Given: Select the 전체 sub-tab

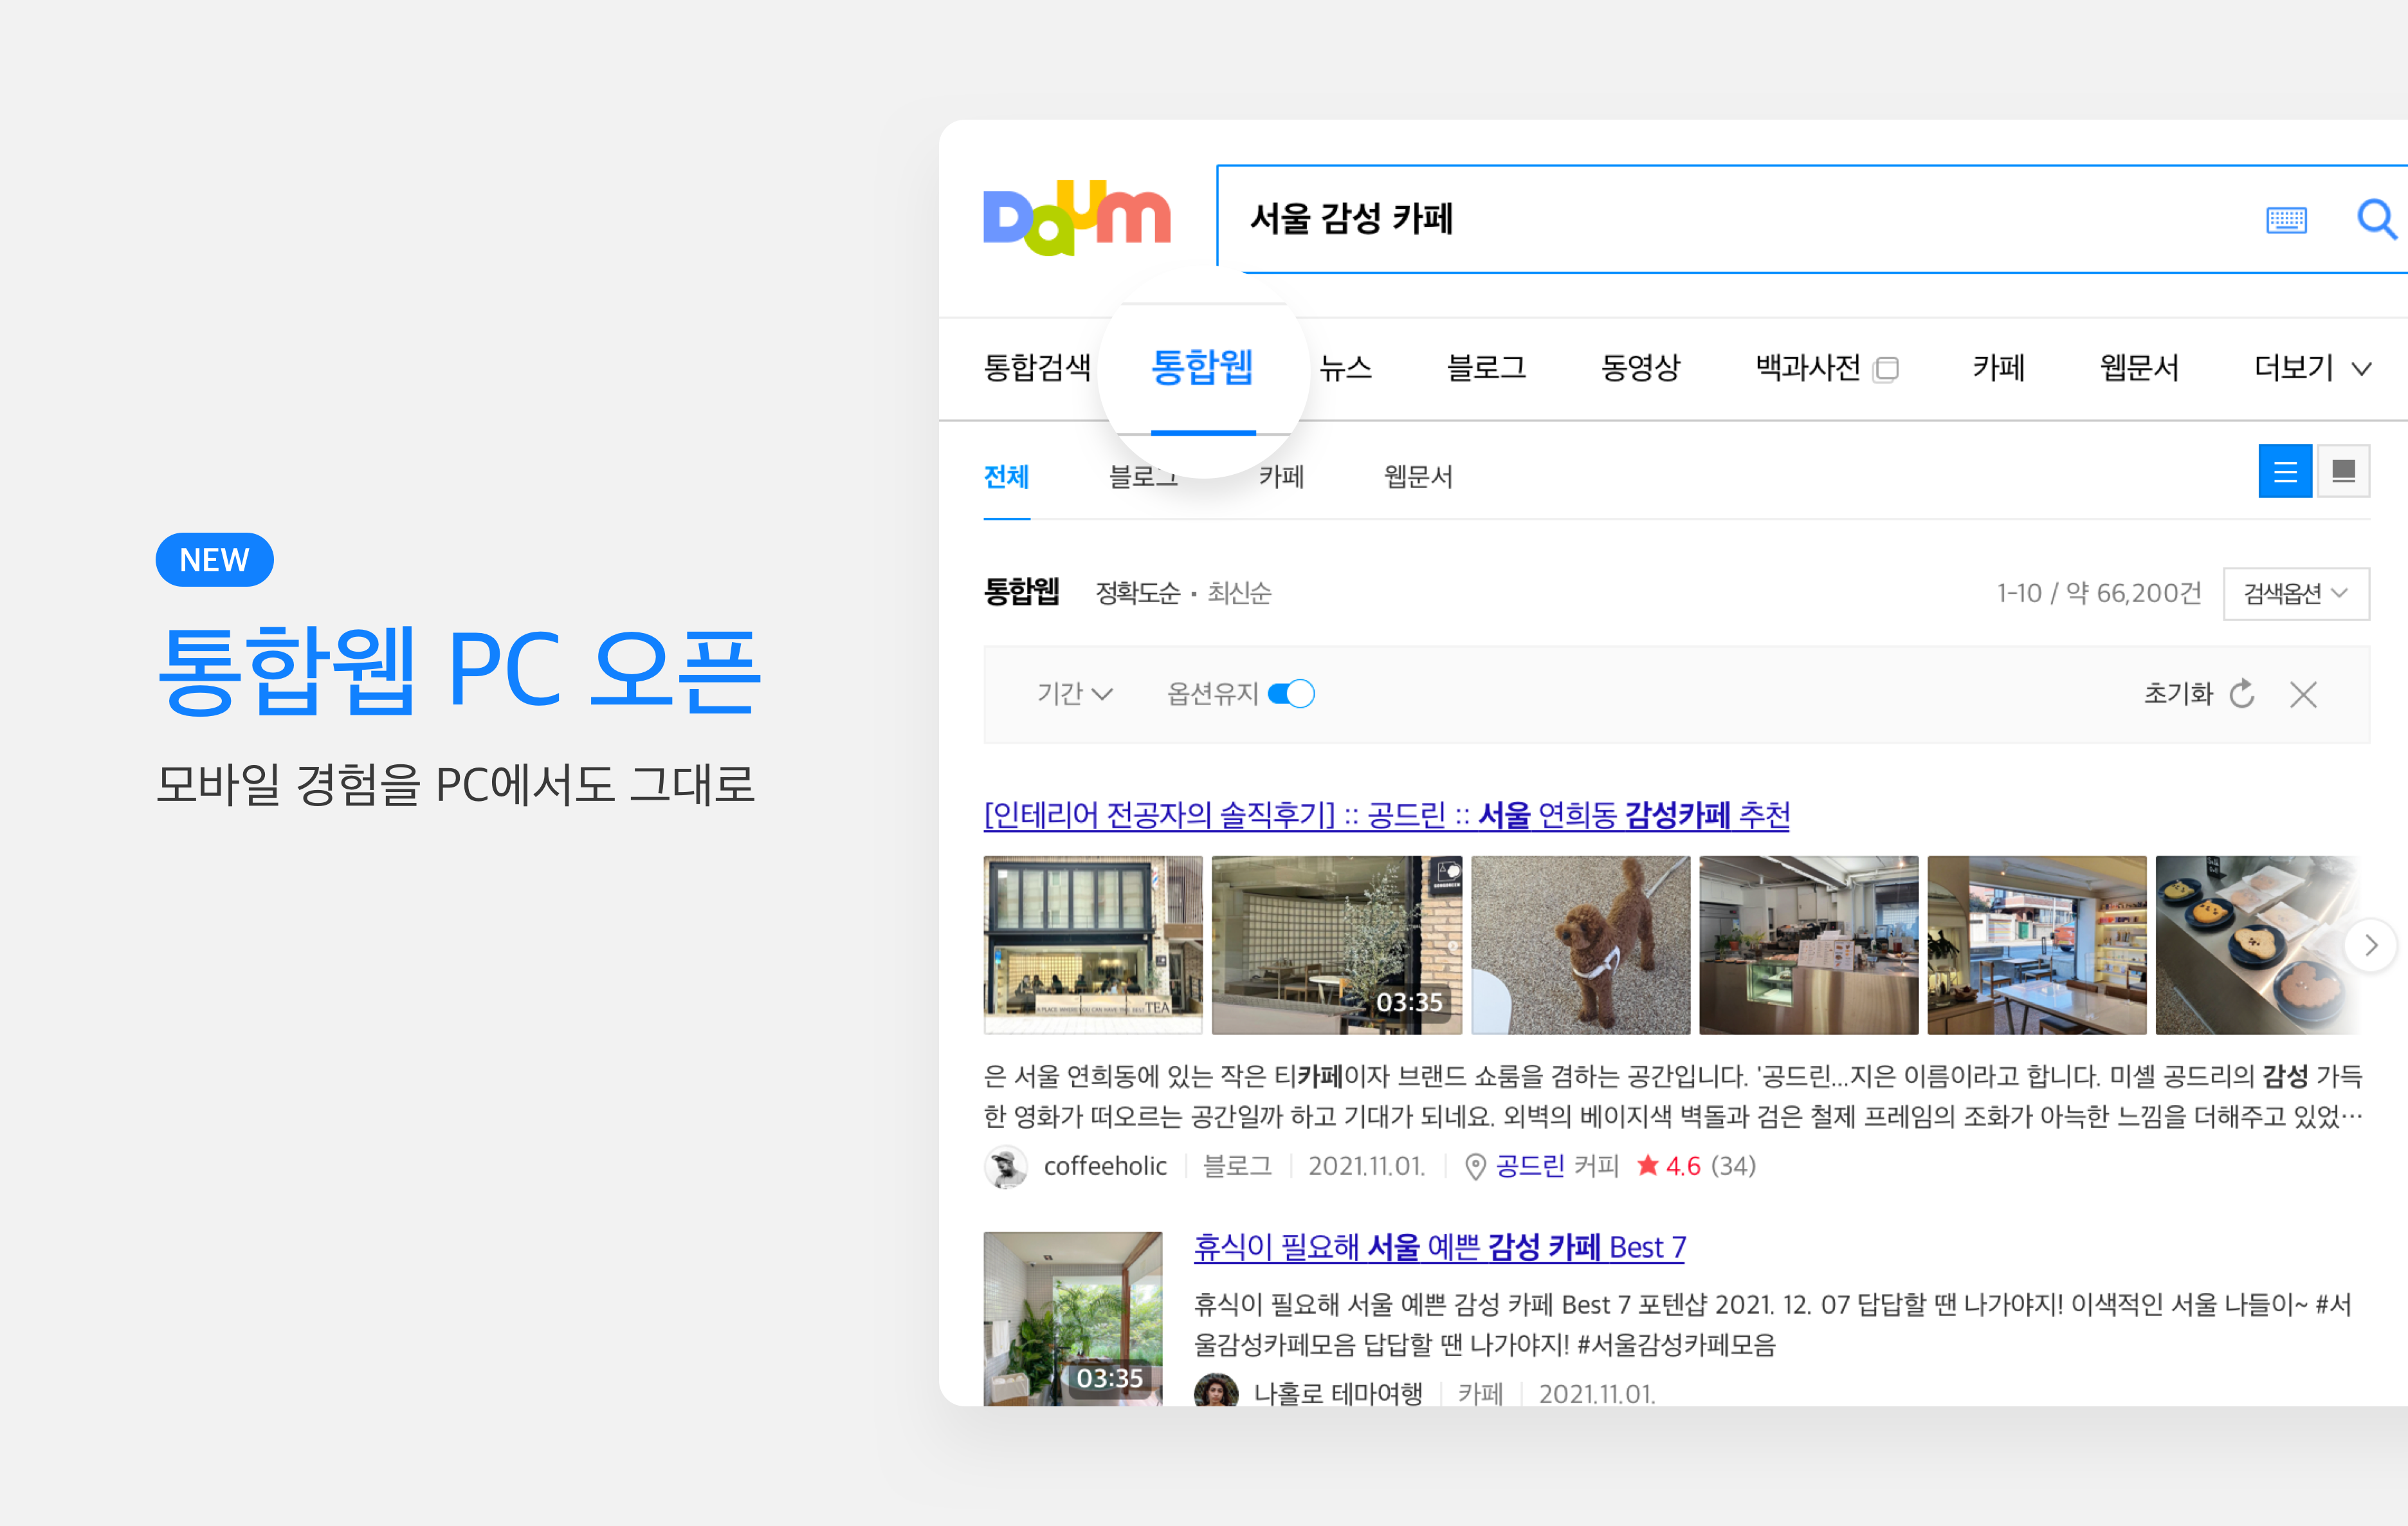Looking at the screenshot, I should [x=1006, y=477].
